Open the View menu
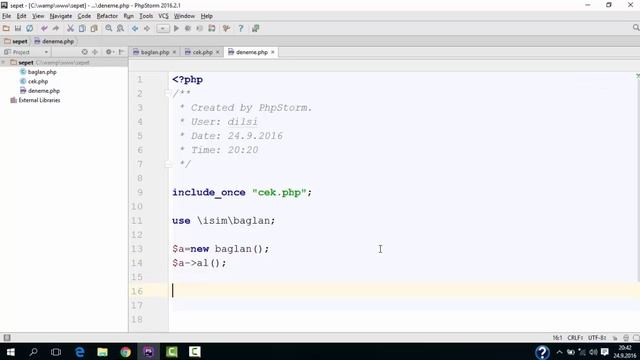The width and height of the screenshot is (640, 360). (38, 16)
